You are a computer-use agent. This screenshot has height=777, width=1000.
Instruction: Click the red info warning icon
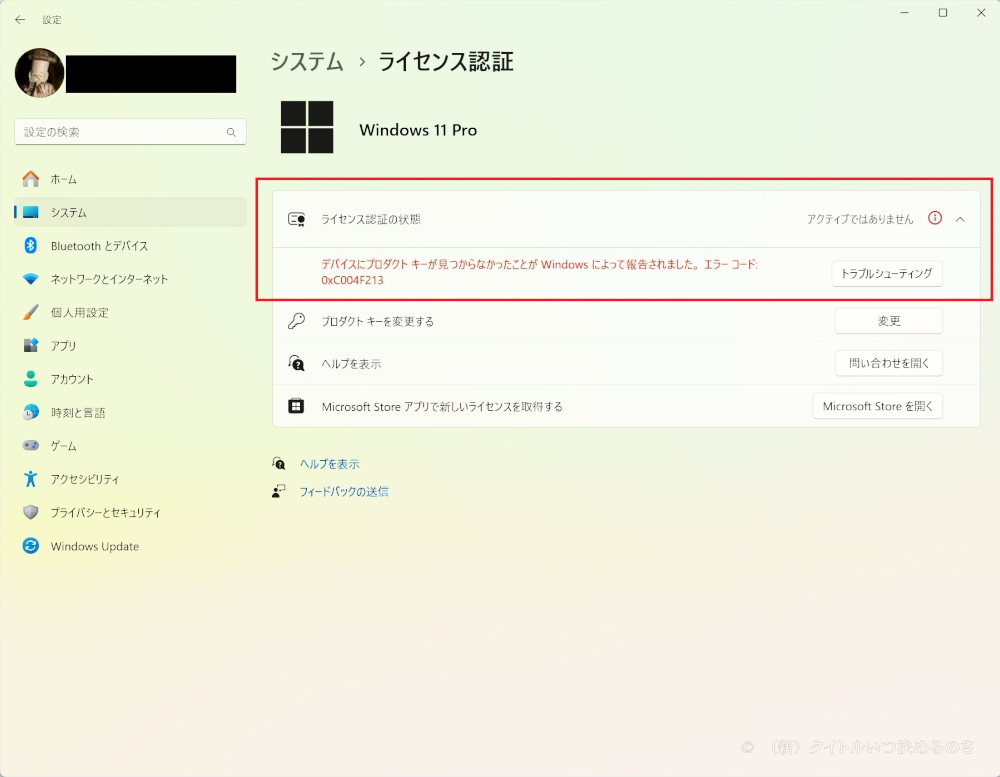pyautogui.click(x=935, y=218)
